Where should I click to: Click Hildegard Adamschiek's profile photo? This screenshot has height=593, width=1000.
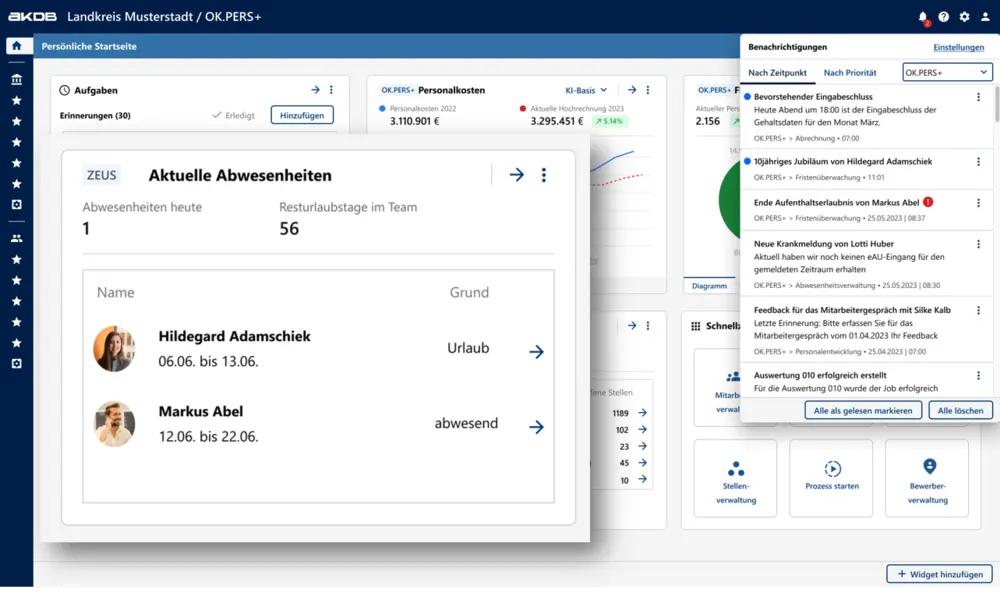[114, 349]
